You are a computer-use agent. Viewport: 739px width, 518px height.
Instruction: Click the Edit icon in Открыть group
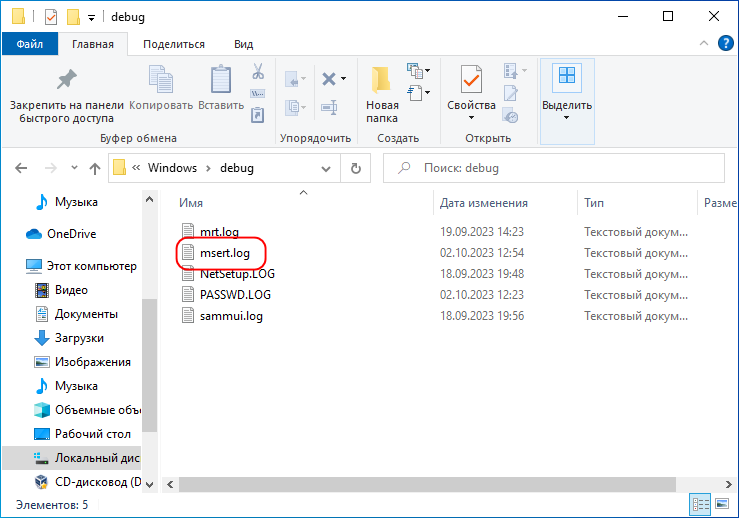(x=511, y=93)
